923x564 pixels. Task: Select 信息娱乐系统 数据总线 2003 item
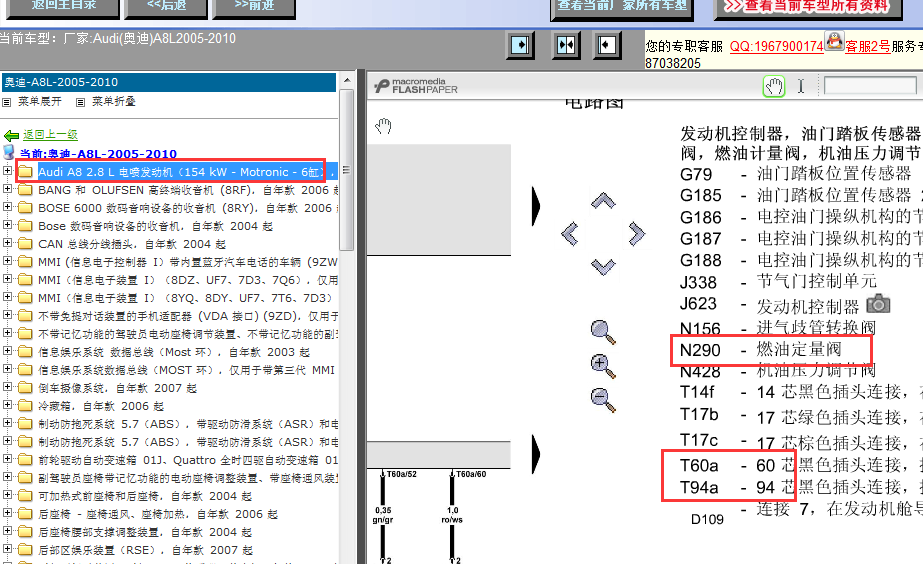[174, 352]
